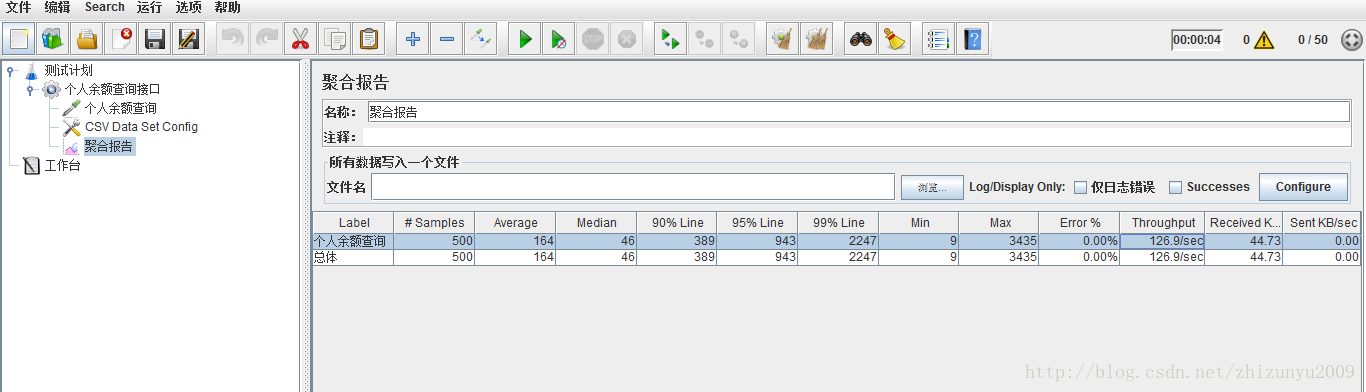Clear results with single broom icon

pyautogui.click(x=783, y=40)
